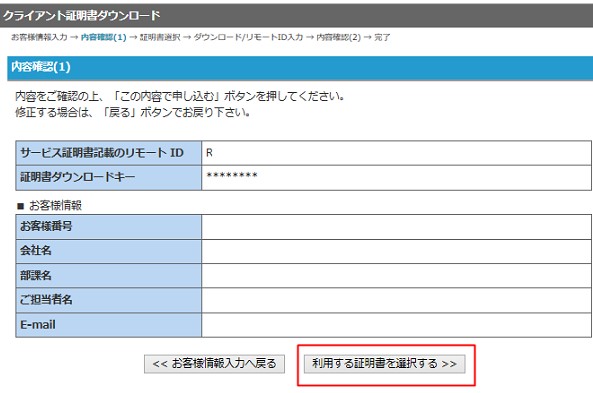Select the ご担当者名 label cell

(109, 300)
